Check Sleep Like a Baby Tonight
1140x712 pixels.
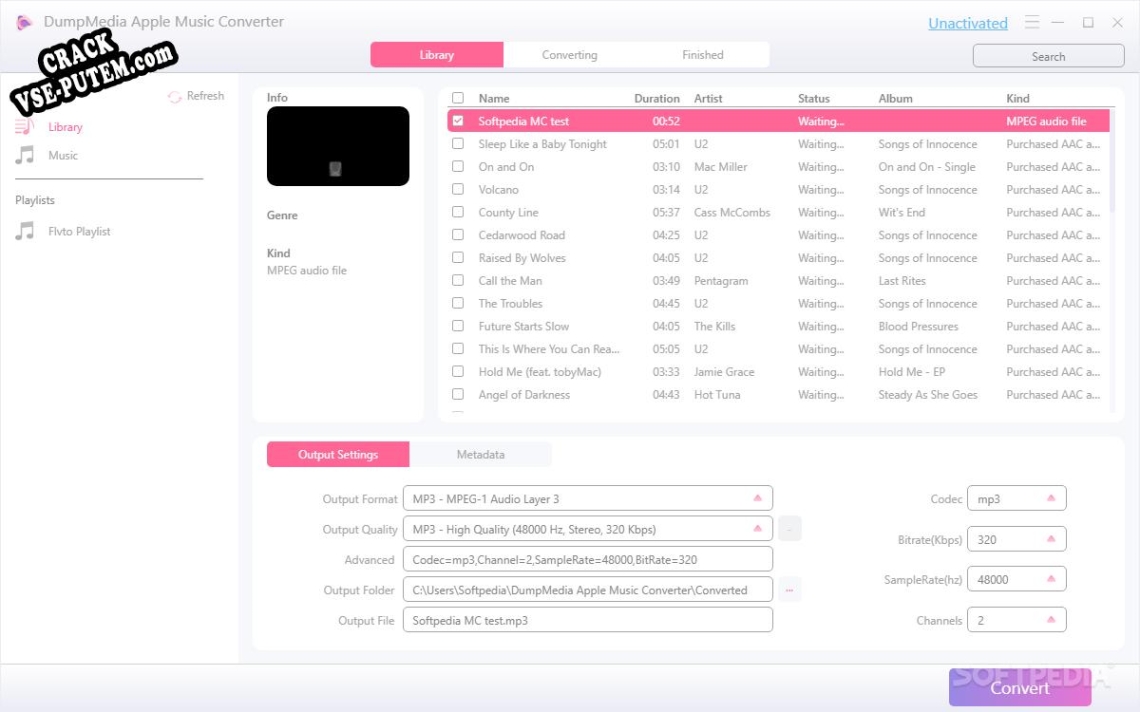458,144
